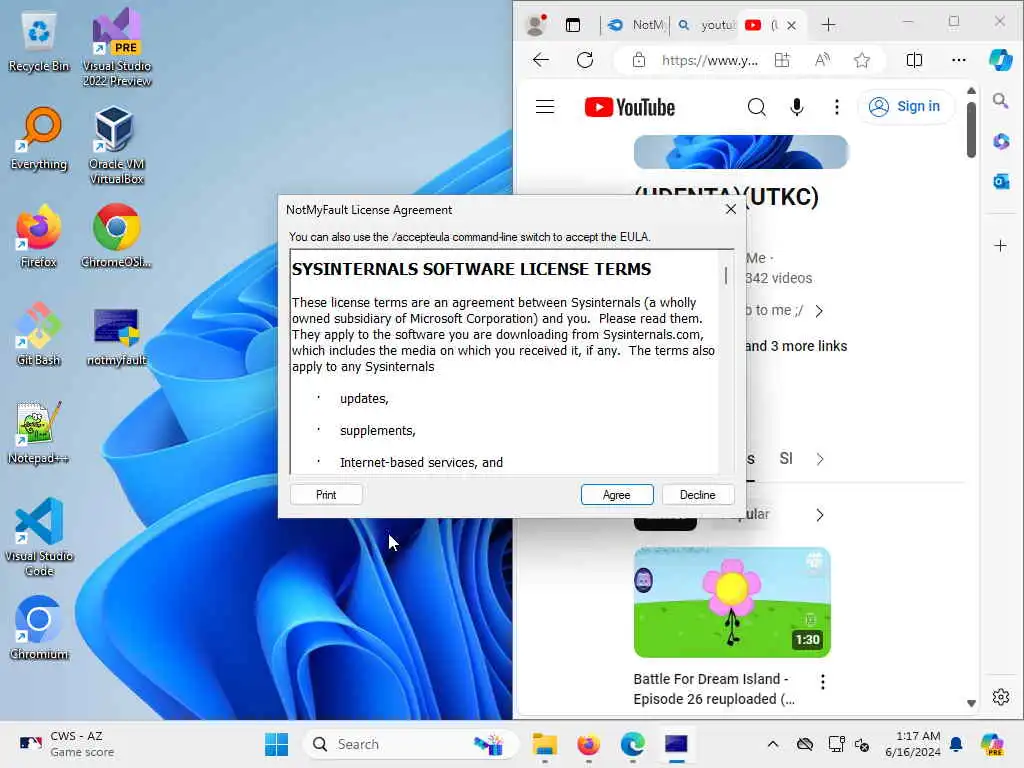
Task: Close the NotMyFault License Agreement dialog
Action: [731, 209]
